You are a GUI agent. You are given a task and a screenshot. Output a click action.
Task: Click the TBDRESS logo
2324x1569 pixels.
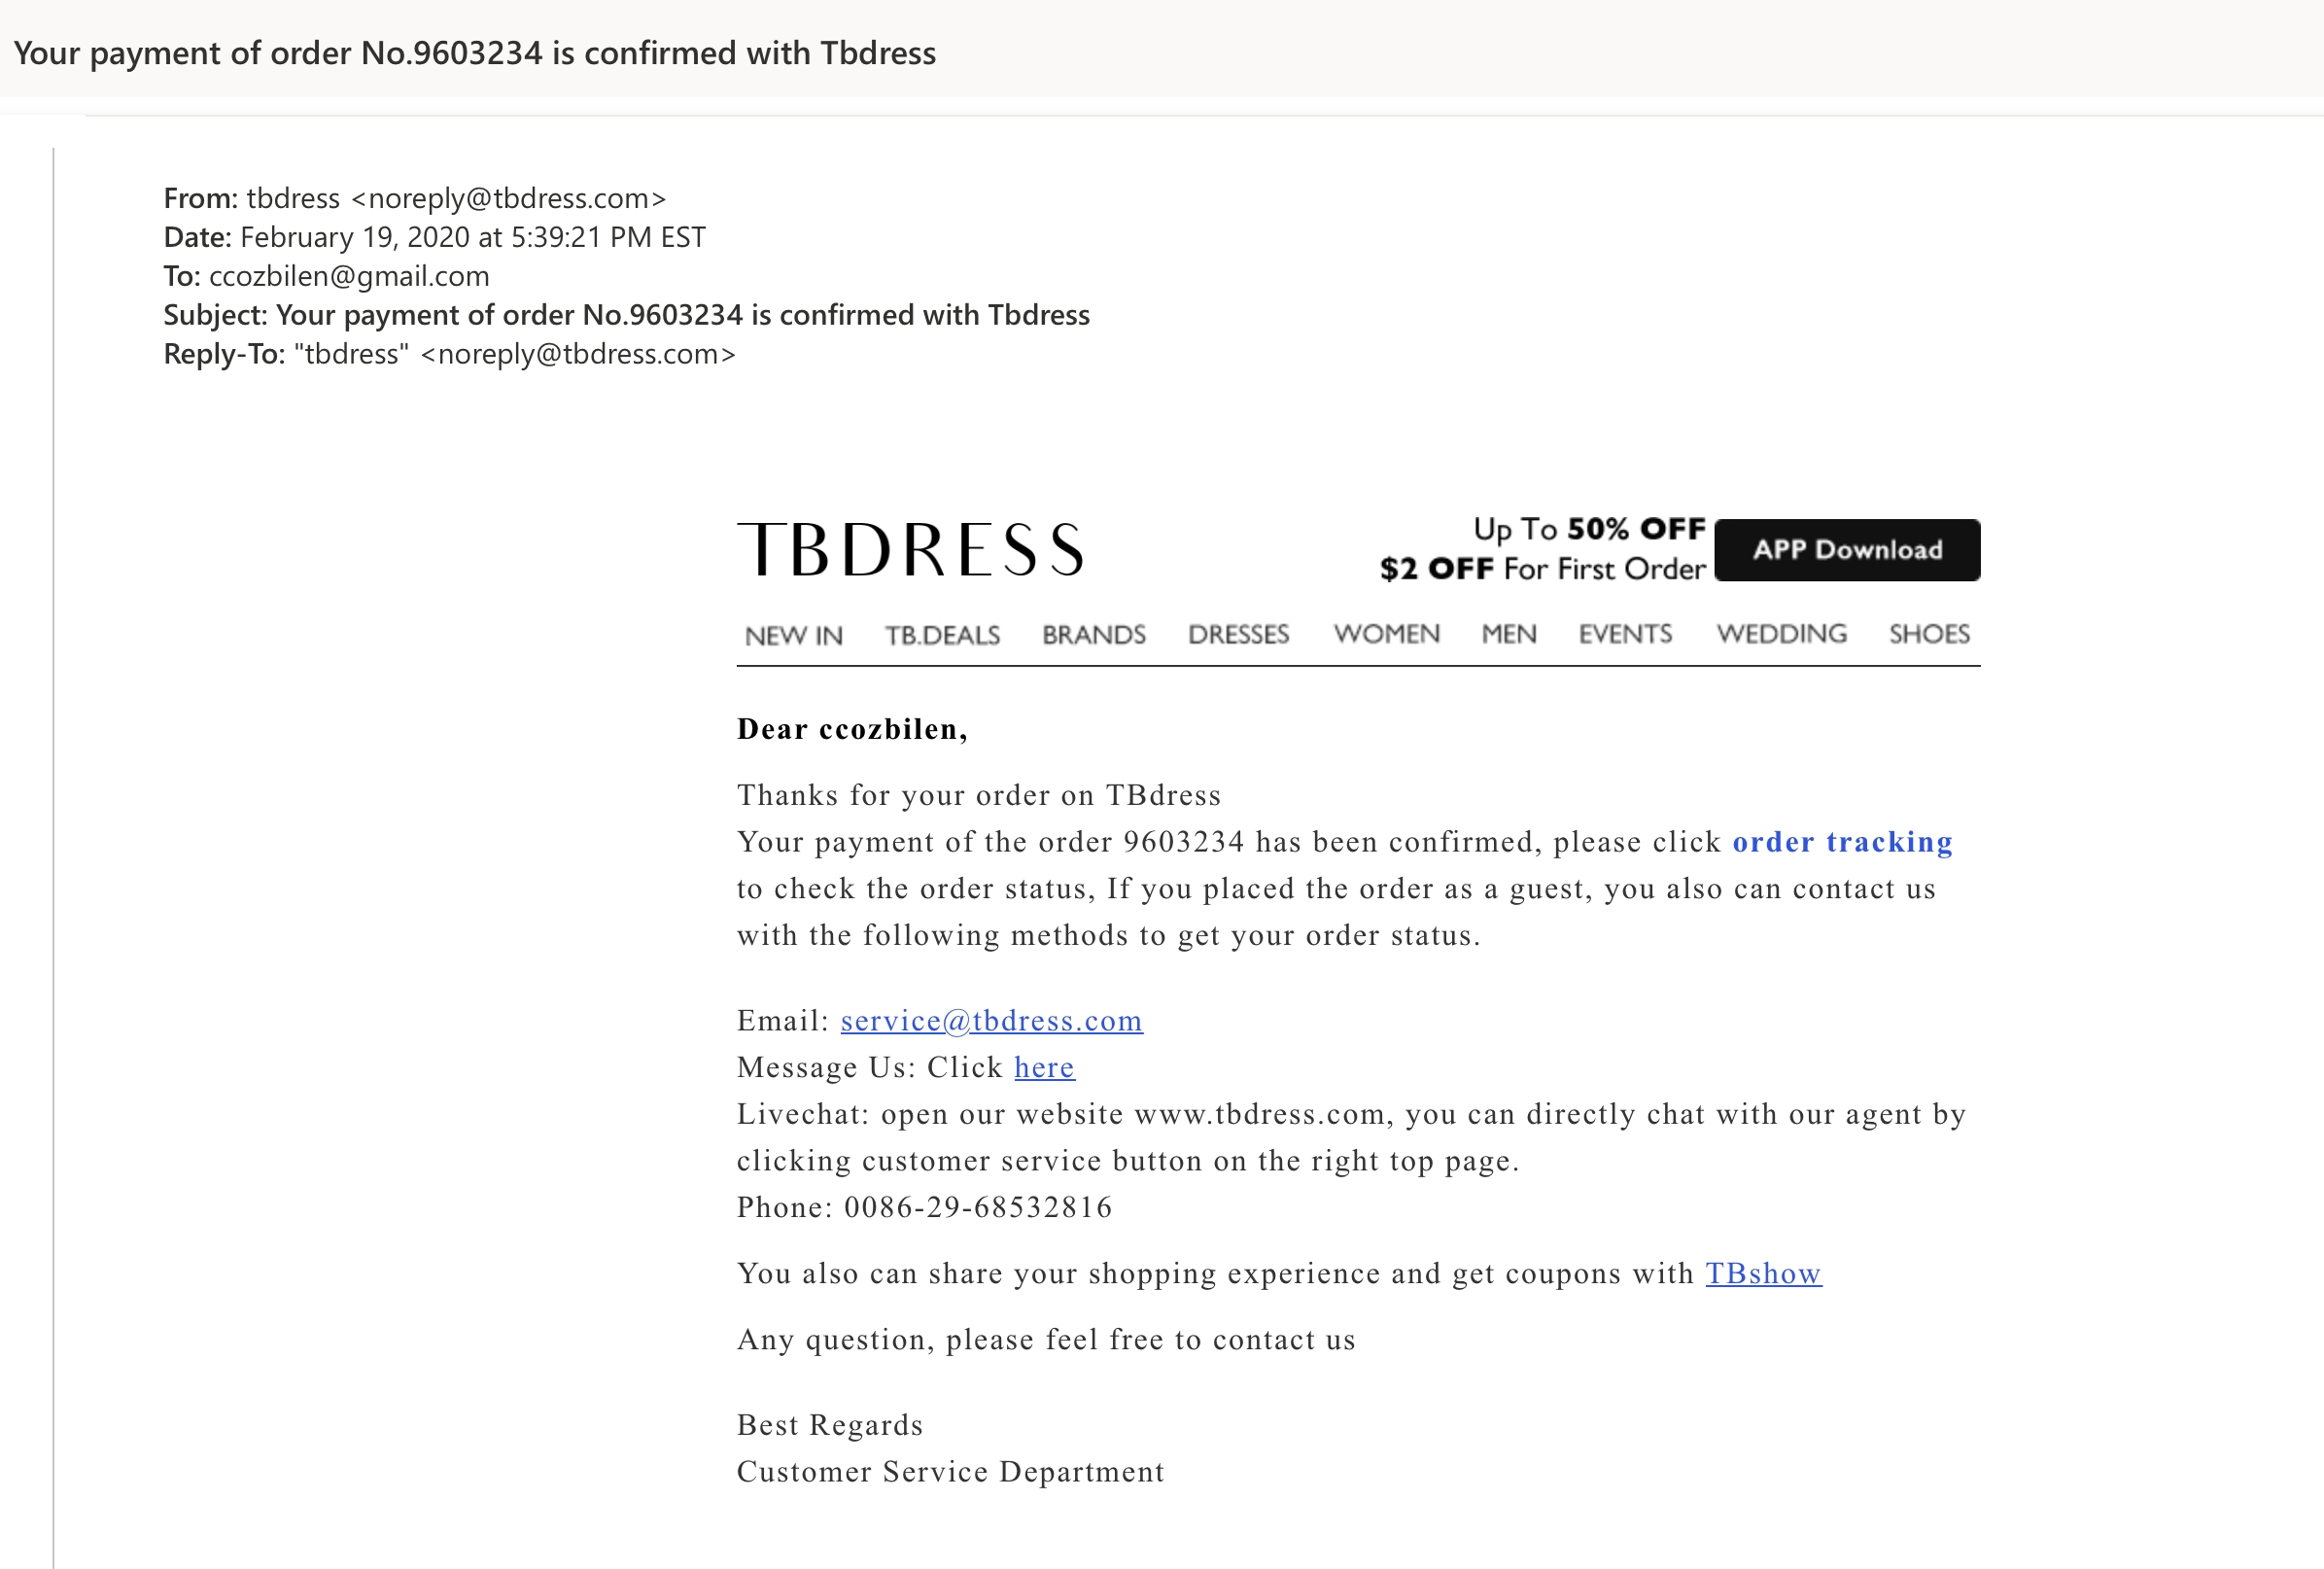[910, 550]
